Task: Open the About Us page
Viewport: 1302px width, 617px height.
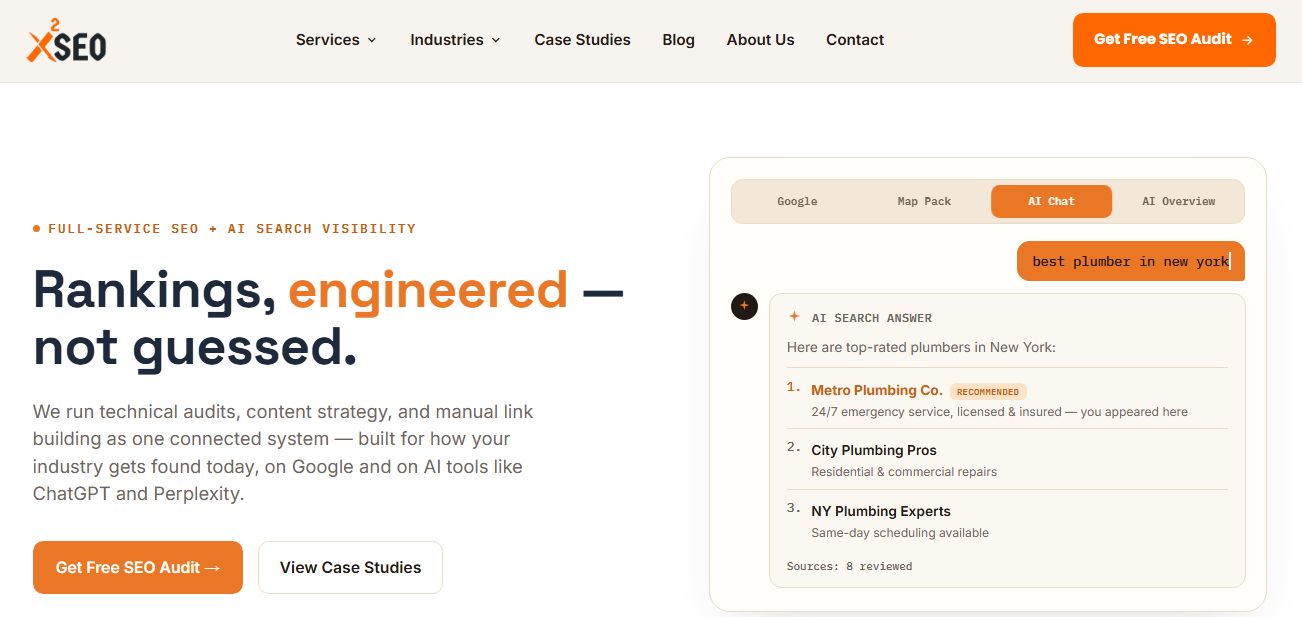Action: tap(760, 40)
